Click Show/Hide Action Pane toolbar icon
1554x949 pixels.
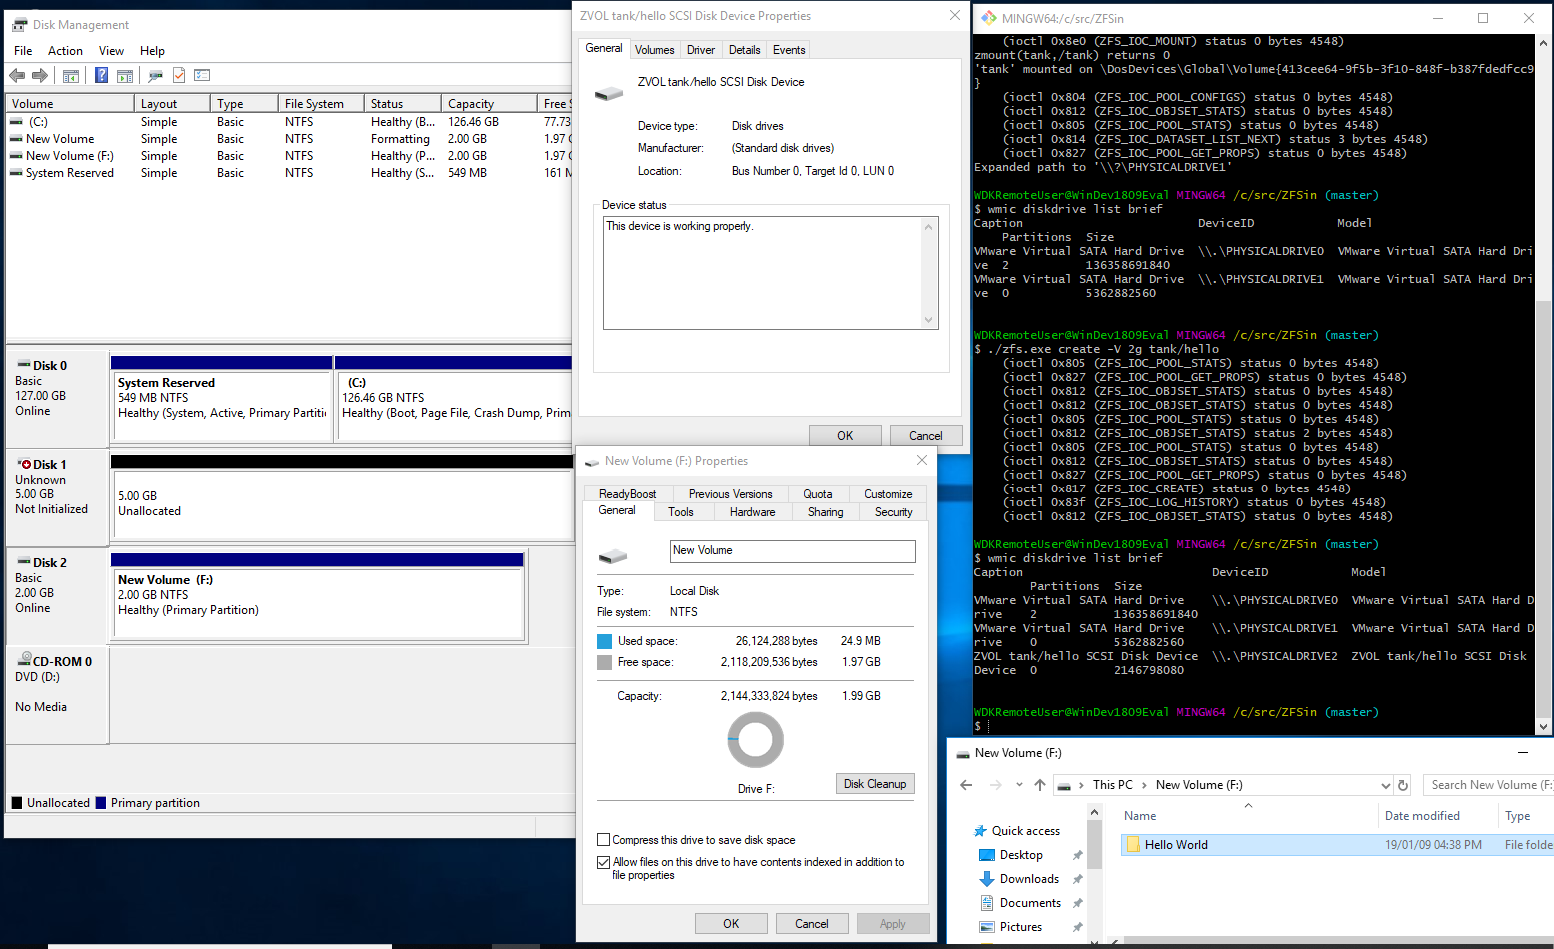(125, 75)
